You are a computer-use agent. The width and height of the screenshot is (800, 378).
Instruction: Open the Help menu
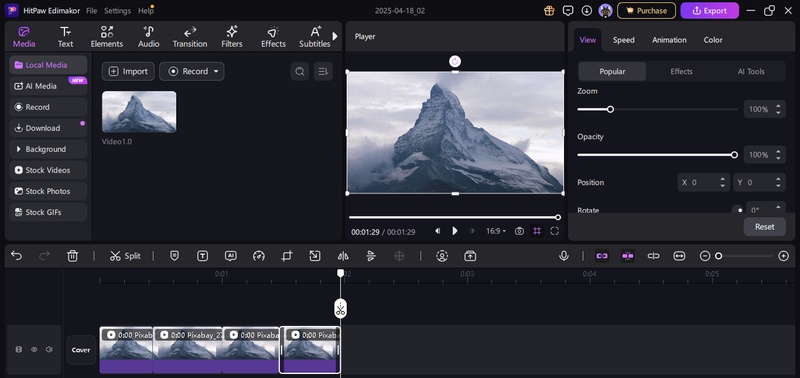click(145, 11)
